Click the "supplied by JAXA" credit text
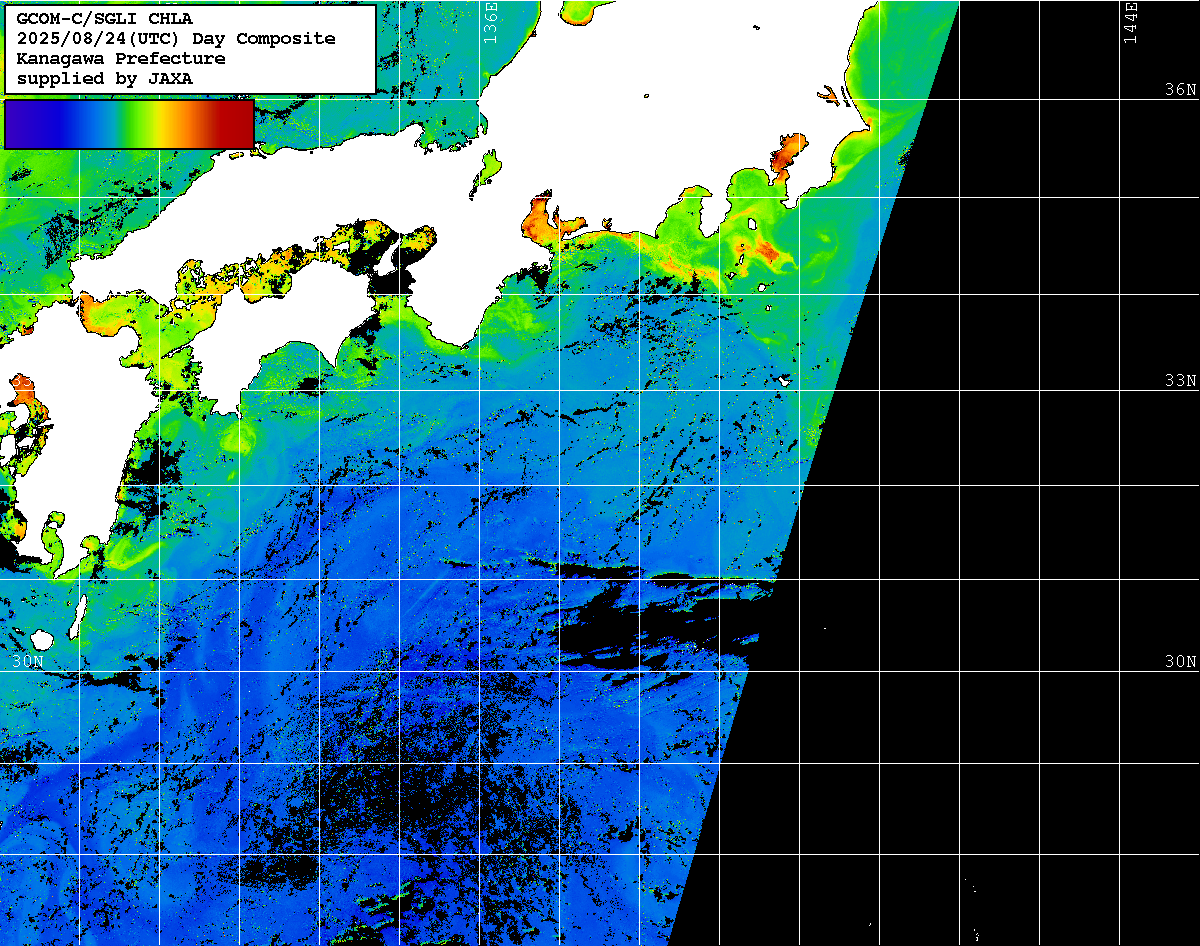1200x946 pixels. [x=105, y=78]
